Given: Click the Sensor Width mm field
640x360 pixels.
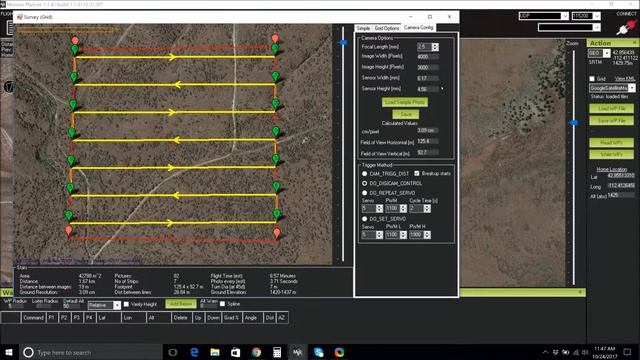Looking at the screenshot, I should point(428,78).
